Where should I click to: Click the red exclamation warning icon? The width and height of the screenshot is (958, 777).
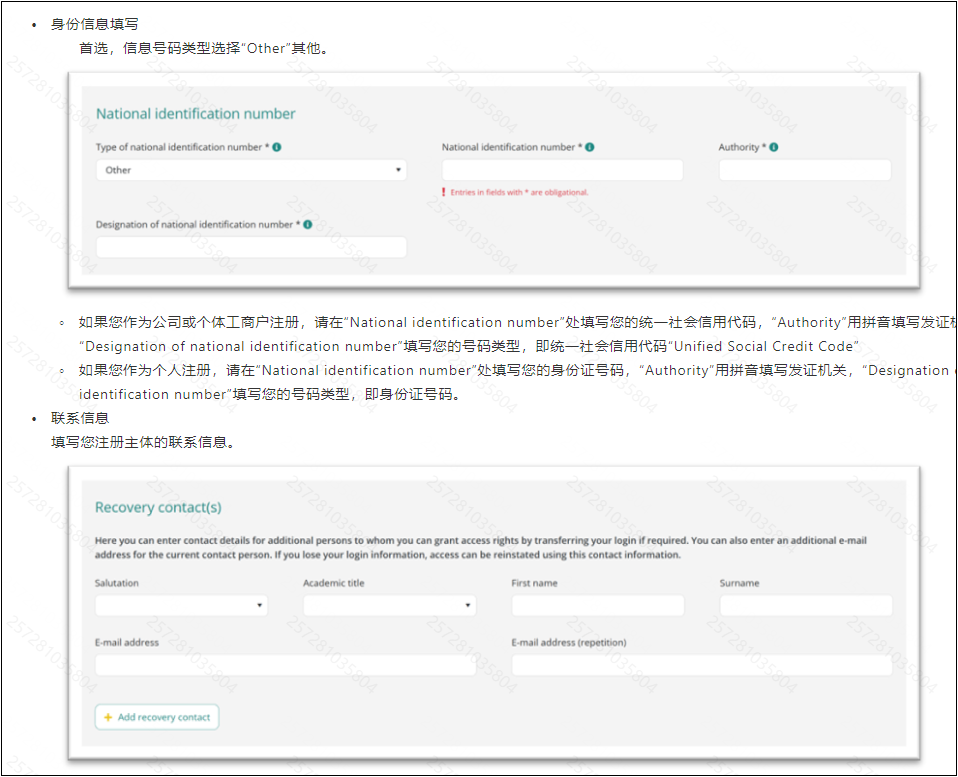(x=443, y=192)
